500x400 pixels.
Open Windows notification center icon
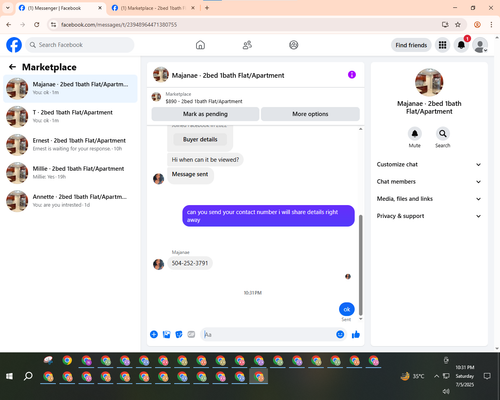(x=487, y=376)
